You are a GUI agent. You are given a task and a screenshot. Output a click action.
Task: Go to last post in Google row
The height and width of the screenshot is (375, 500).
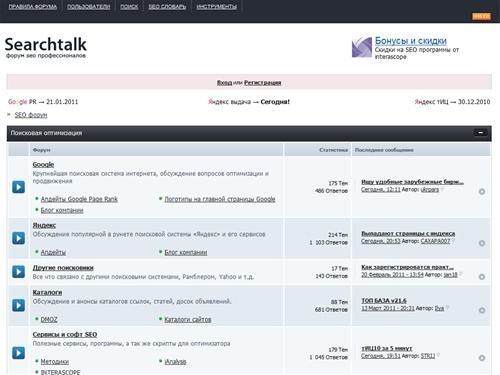(x=482, y=191)
